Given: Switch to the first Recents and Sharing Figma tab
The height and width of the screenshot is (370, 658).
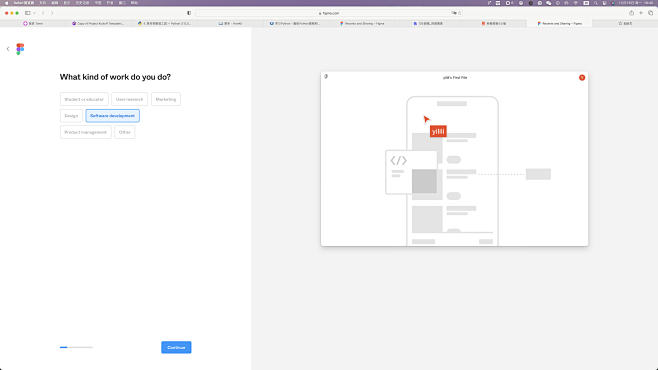Looking at the screenshot, I should [362, 23].
